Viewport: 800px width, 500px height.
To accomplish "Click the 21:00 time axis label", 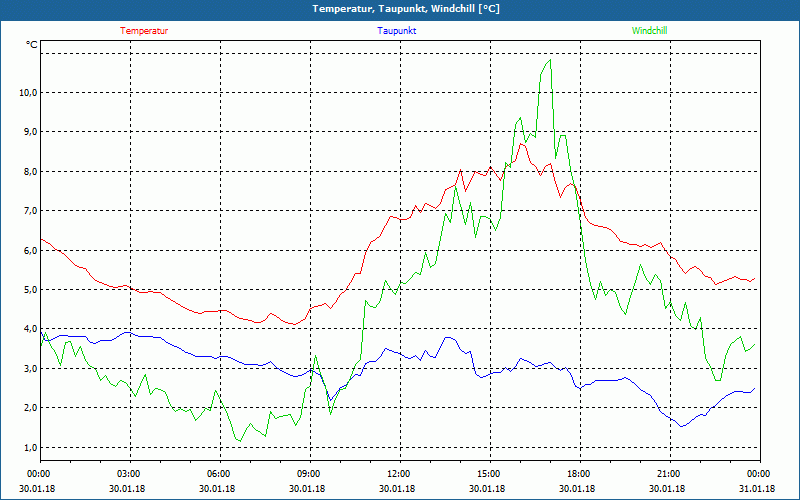I will pyautogui.click(x=667, y=474).
